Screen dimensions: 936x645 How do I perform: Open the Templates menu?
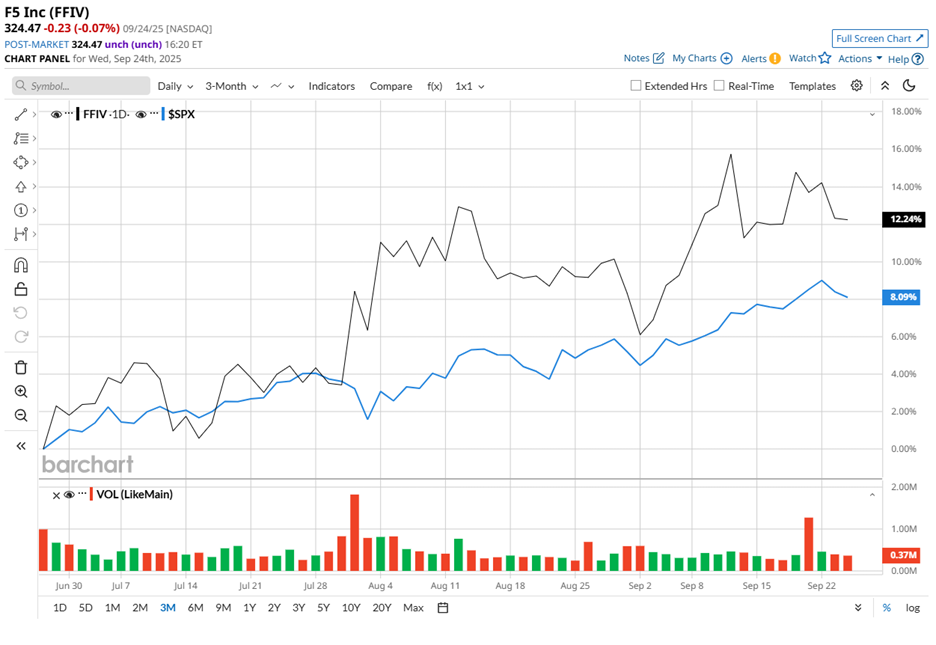point(812,86)
